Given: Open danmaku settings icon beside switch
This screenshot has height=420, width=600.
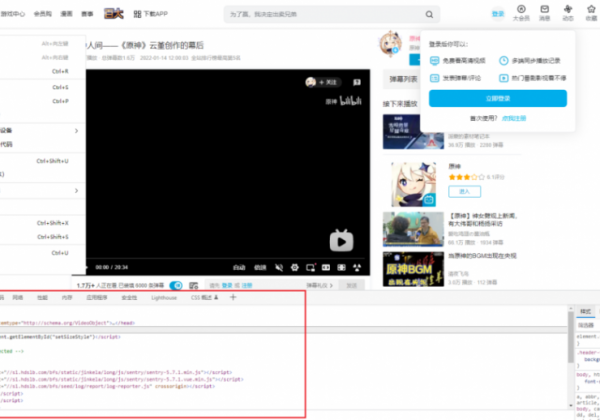Looking at the screenshot, I should [194, 285].
